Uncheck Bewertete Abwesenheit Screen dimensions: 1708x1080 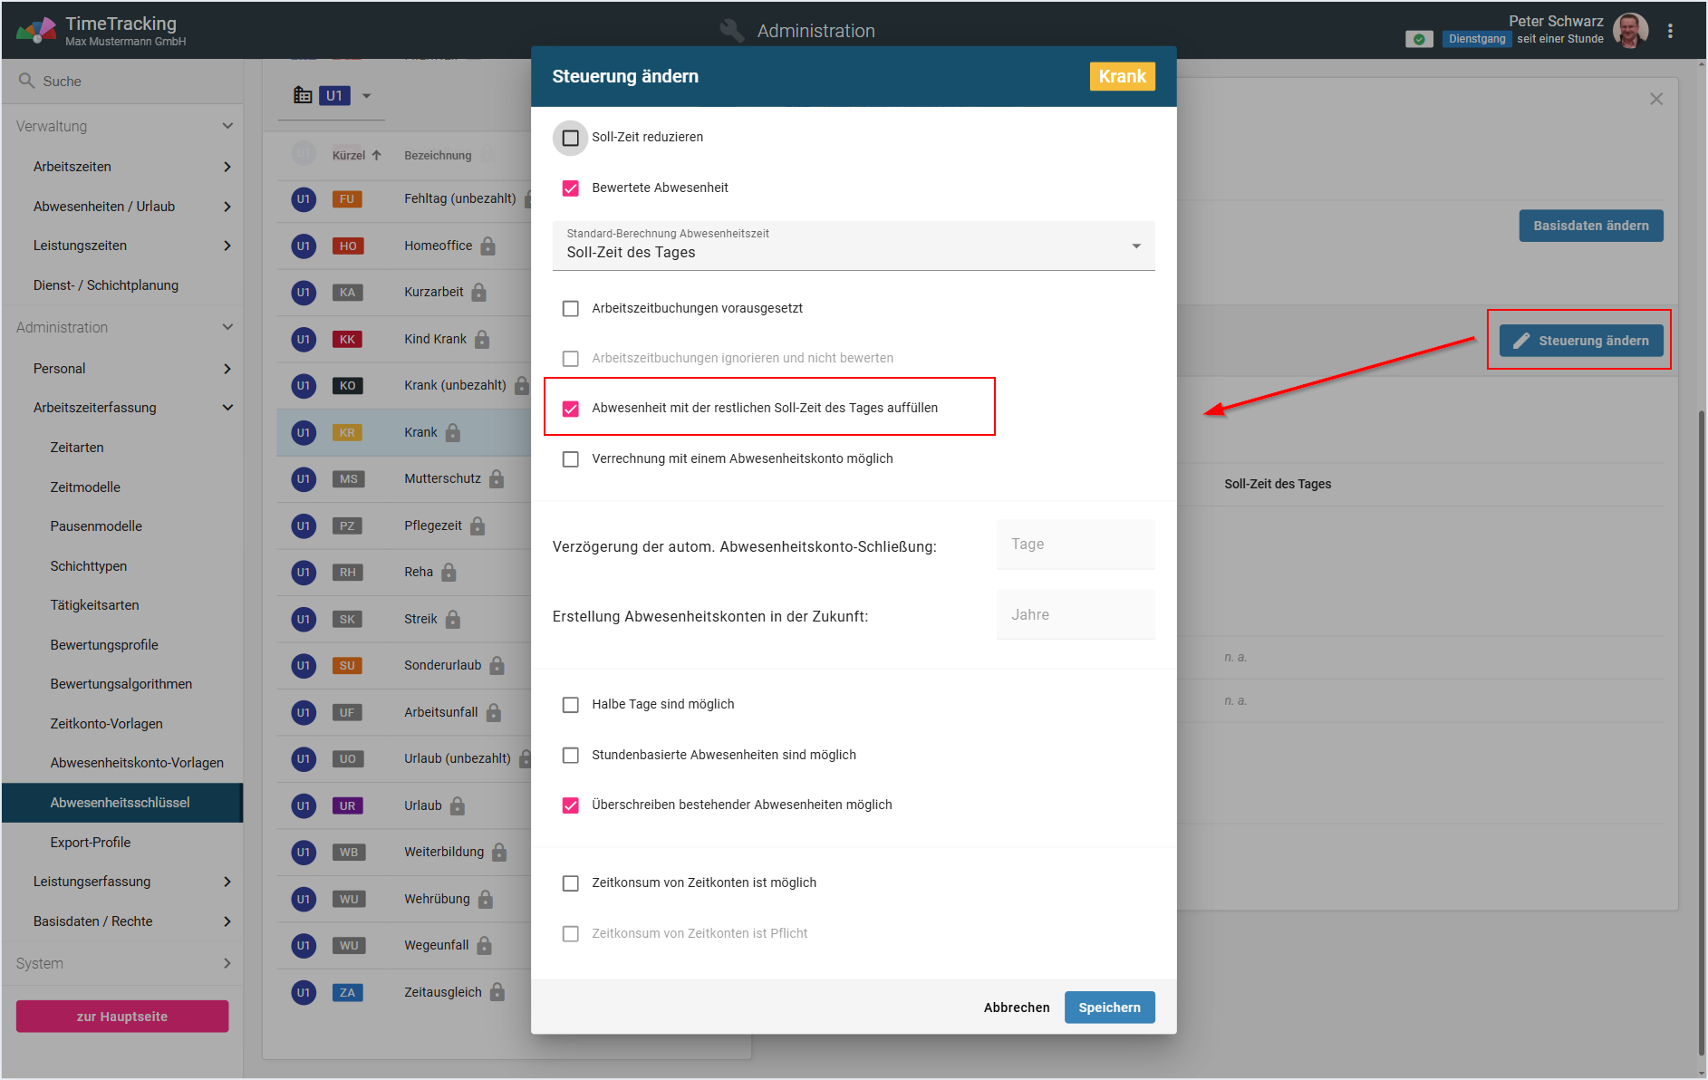pos(570,188)
